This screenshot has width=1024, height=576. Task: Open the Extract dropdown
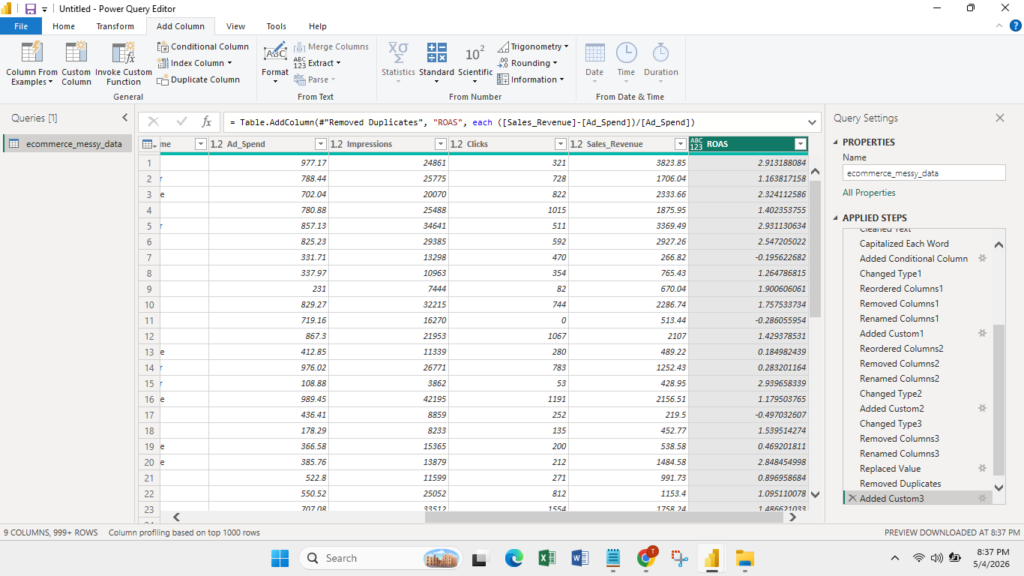(317, 63)
